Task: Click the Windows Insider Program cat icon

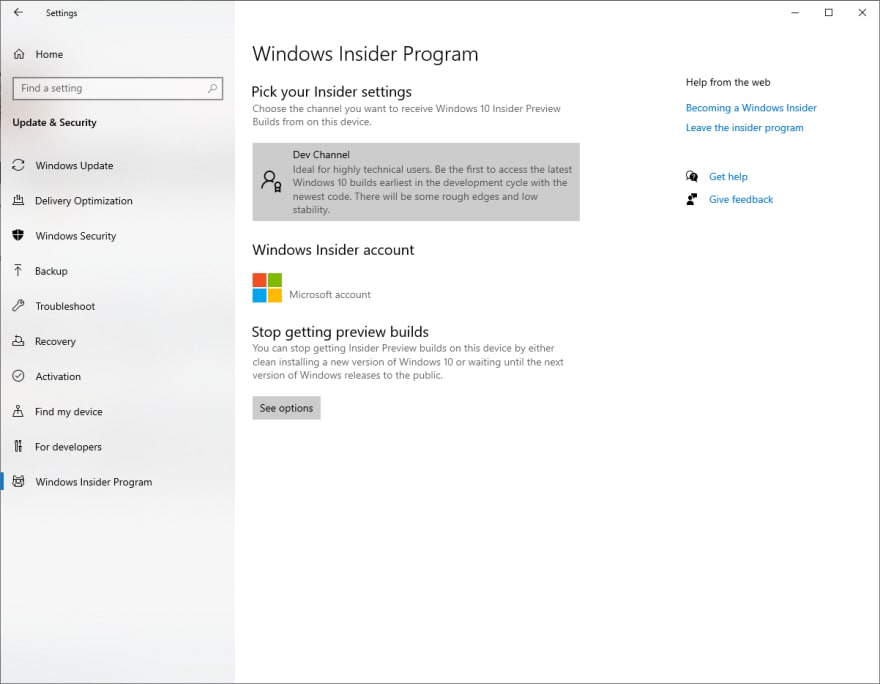Action: coord(18,481)
